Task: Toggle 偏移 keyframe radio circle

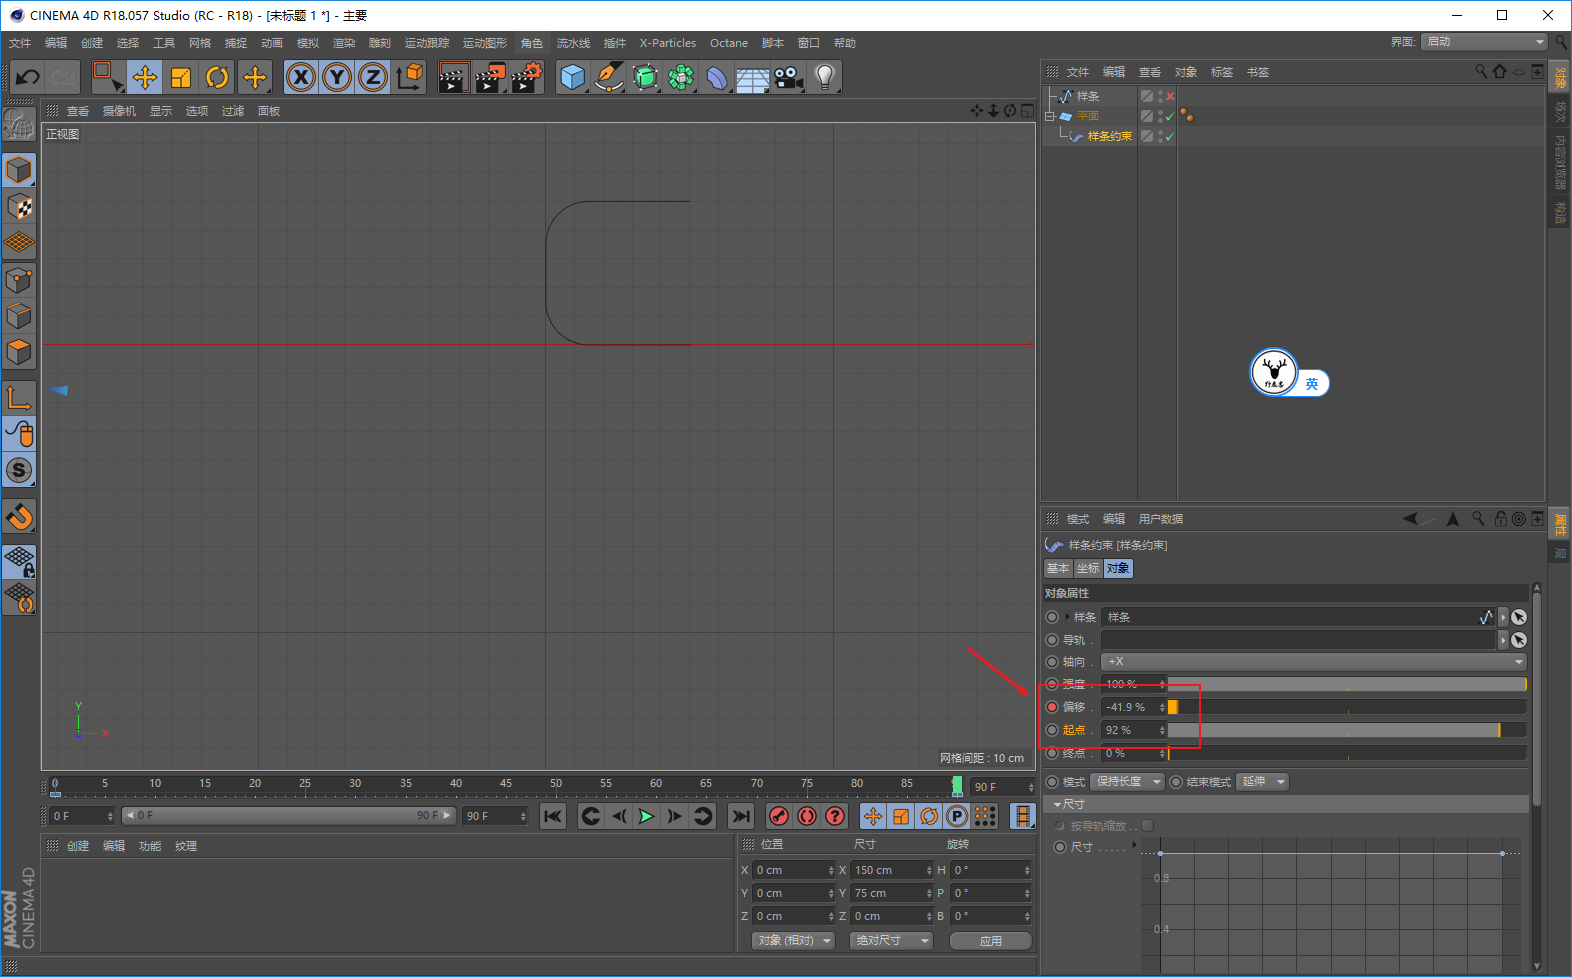Action: 1052,707
